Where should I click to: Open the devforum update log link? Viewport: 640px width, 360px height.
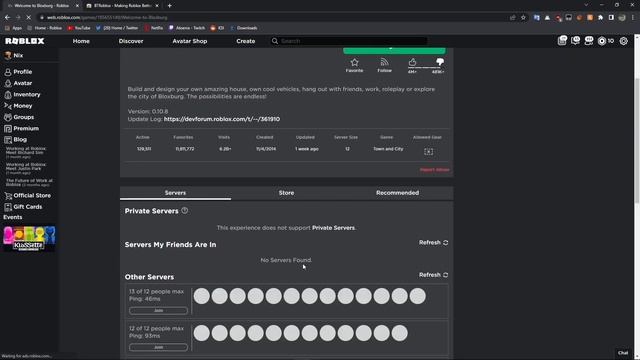pos(222,119)
